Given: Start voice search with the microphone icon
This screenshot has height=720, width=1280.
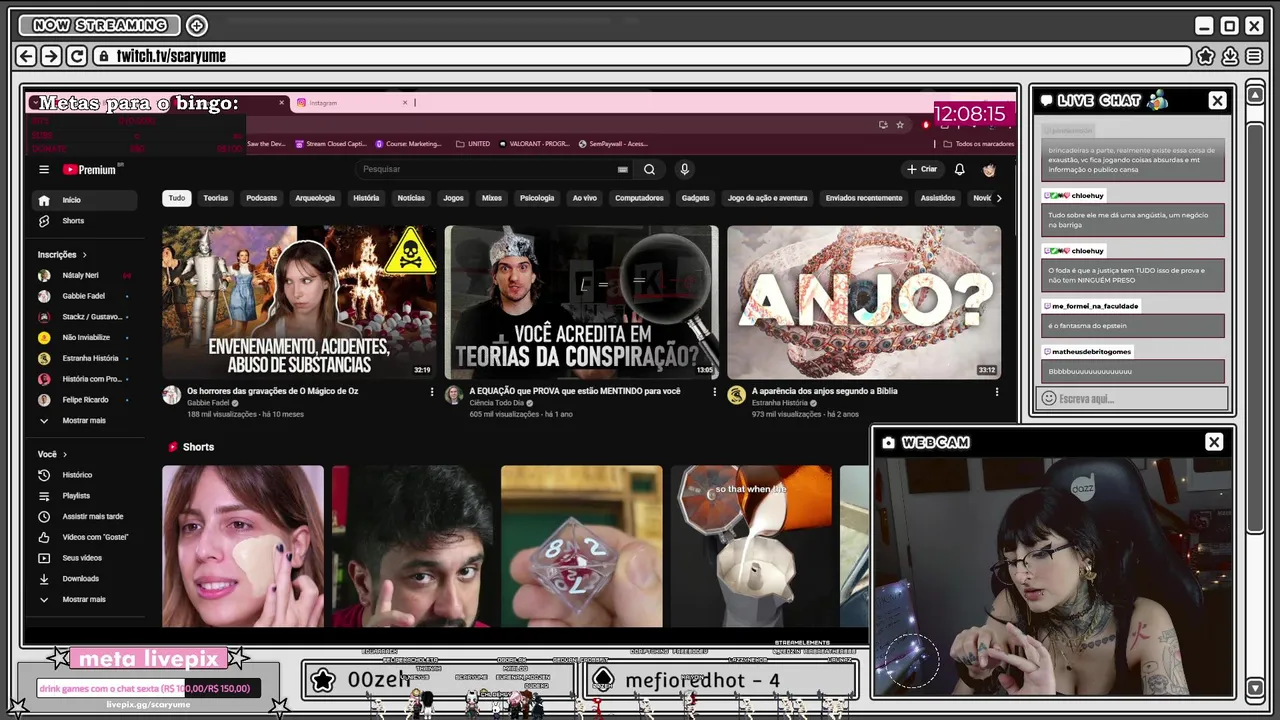Looking at the screenshot, I should click(x=684, y=169).
